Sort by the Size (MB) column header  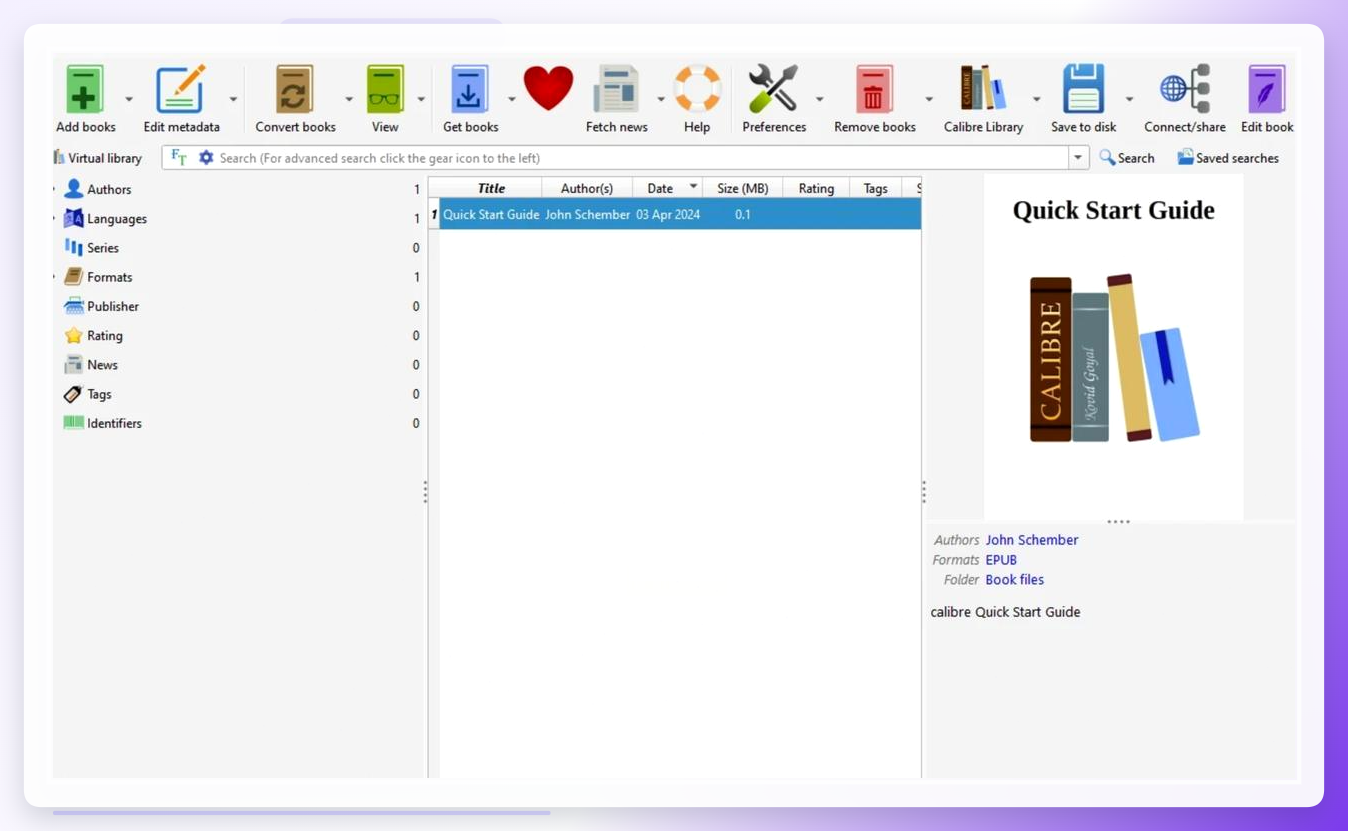tap(743, 188)
